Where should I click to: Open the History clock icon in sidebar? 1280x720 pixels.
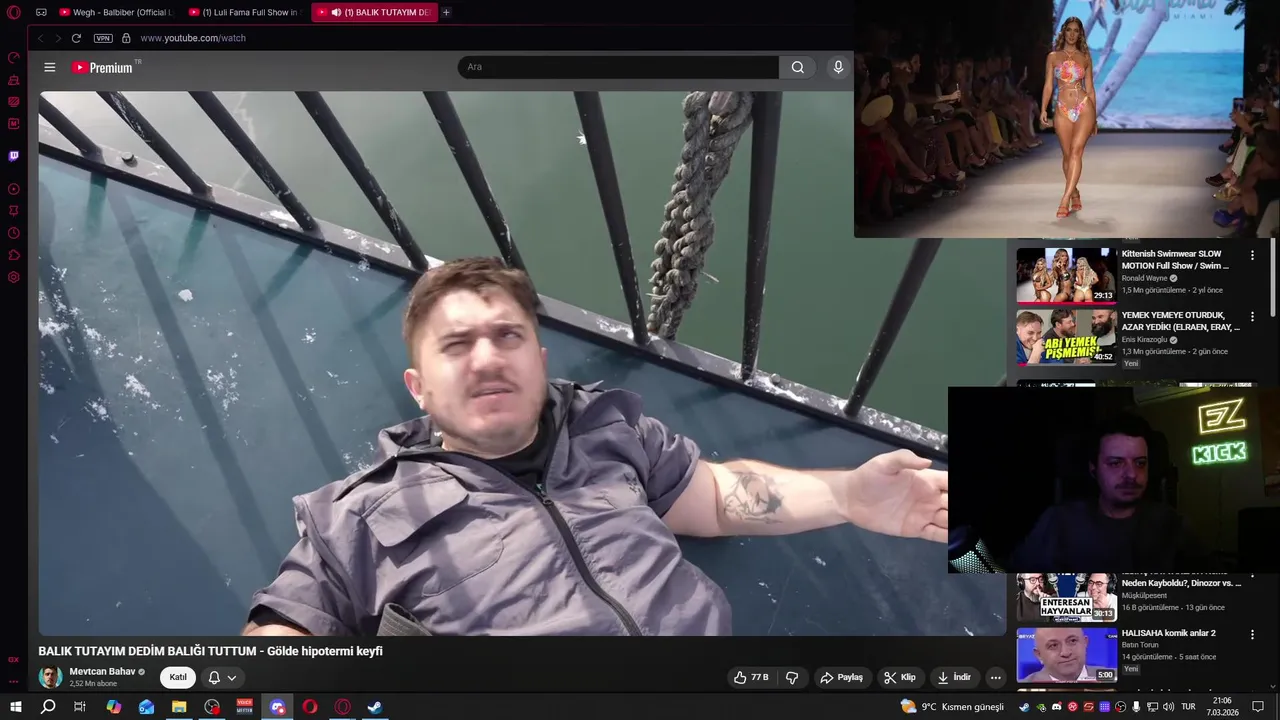point(14,233)
